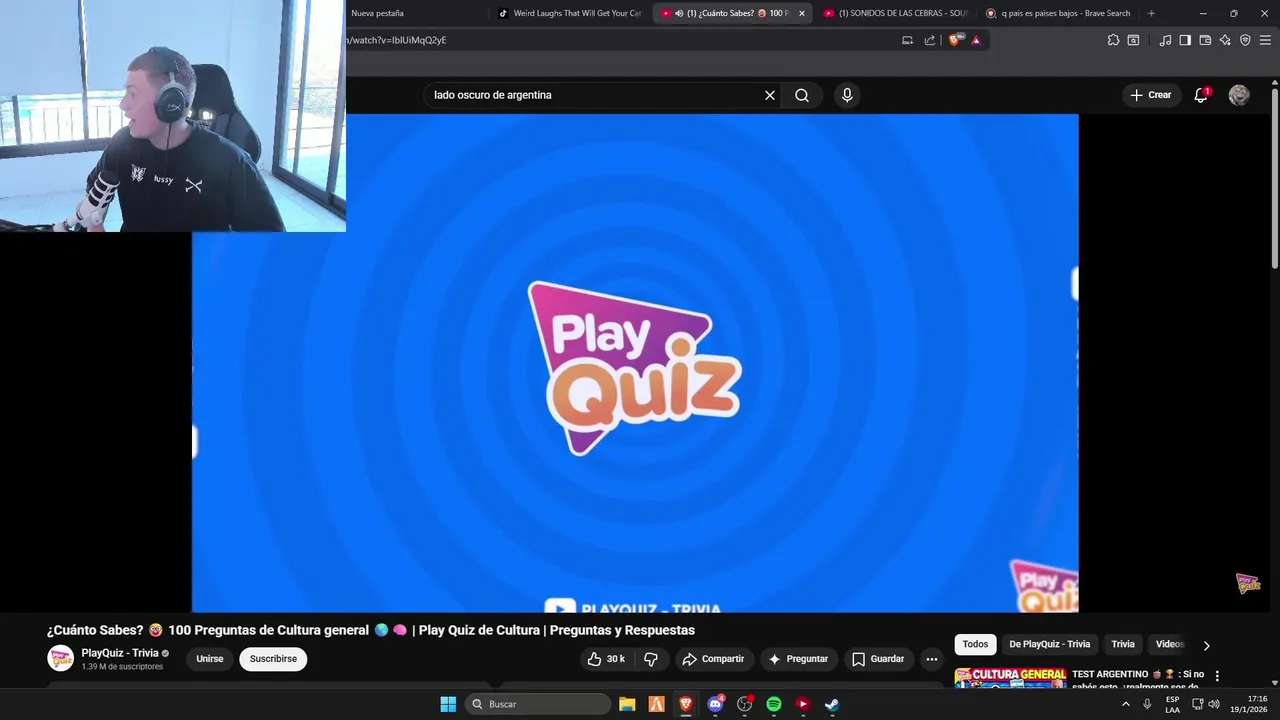Open a new browser tab with plus

tap(1151, 13)
